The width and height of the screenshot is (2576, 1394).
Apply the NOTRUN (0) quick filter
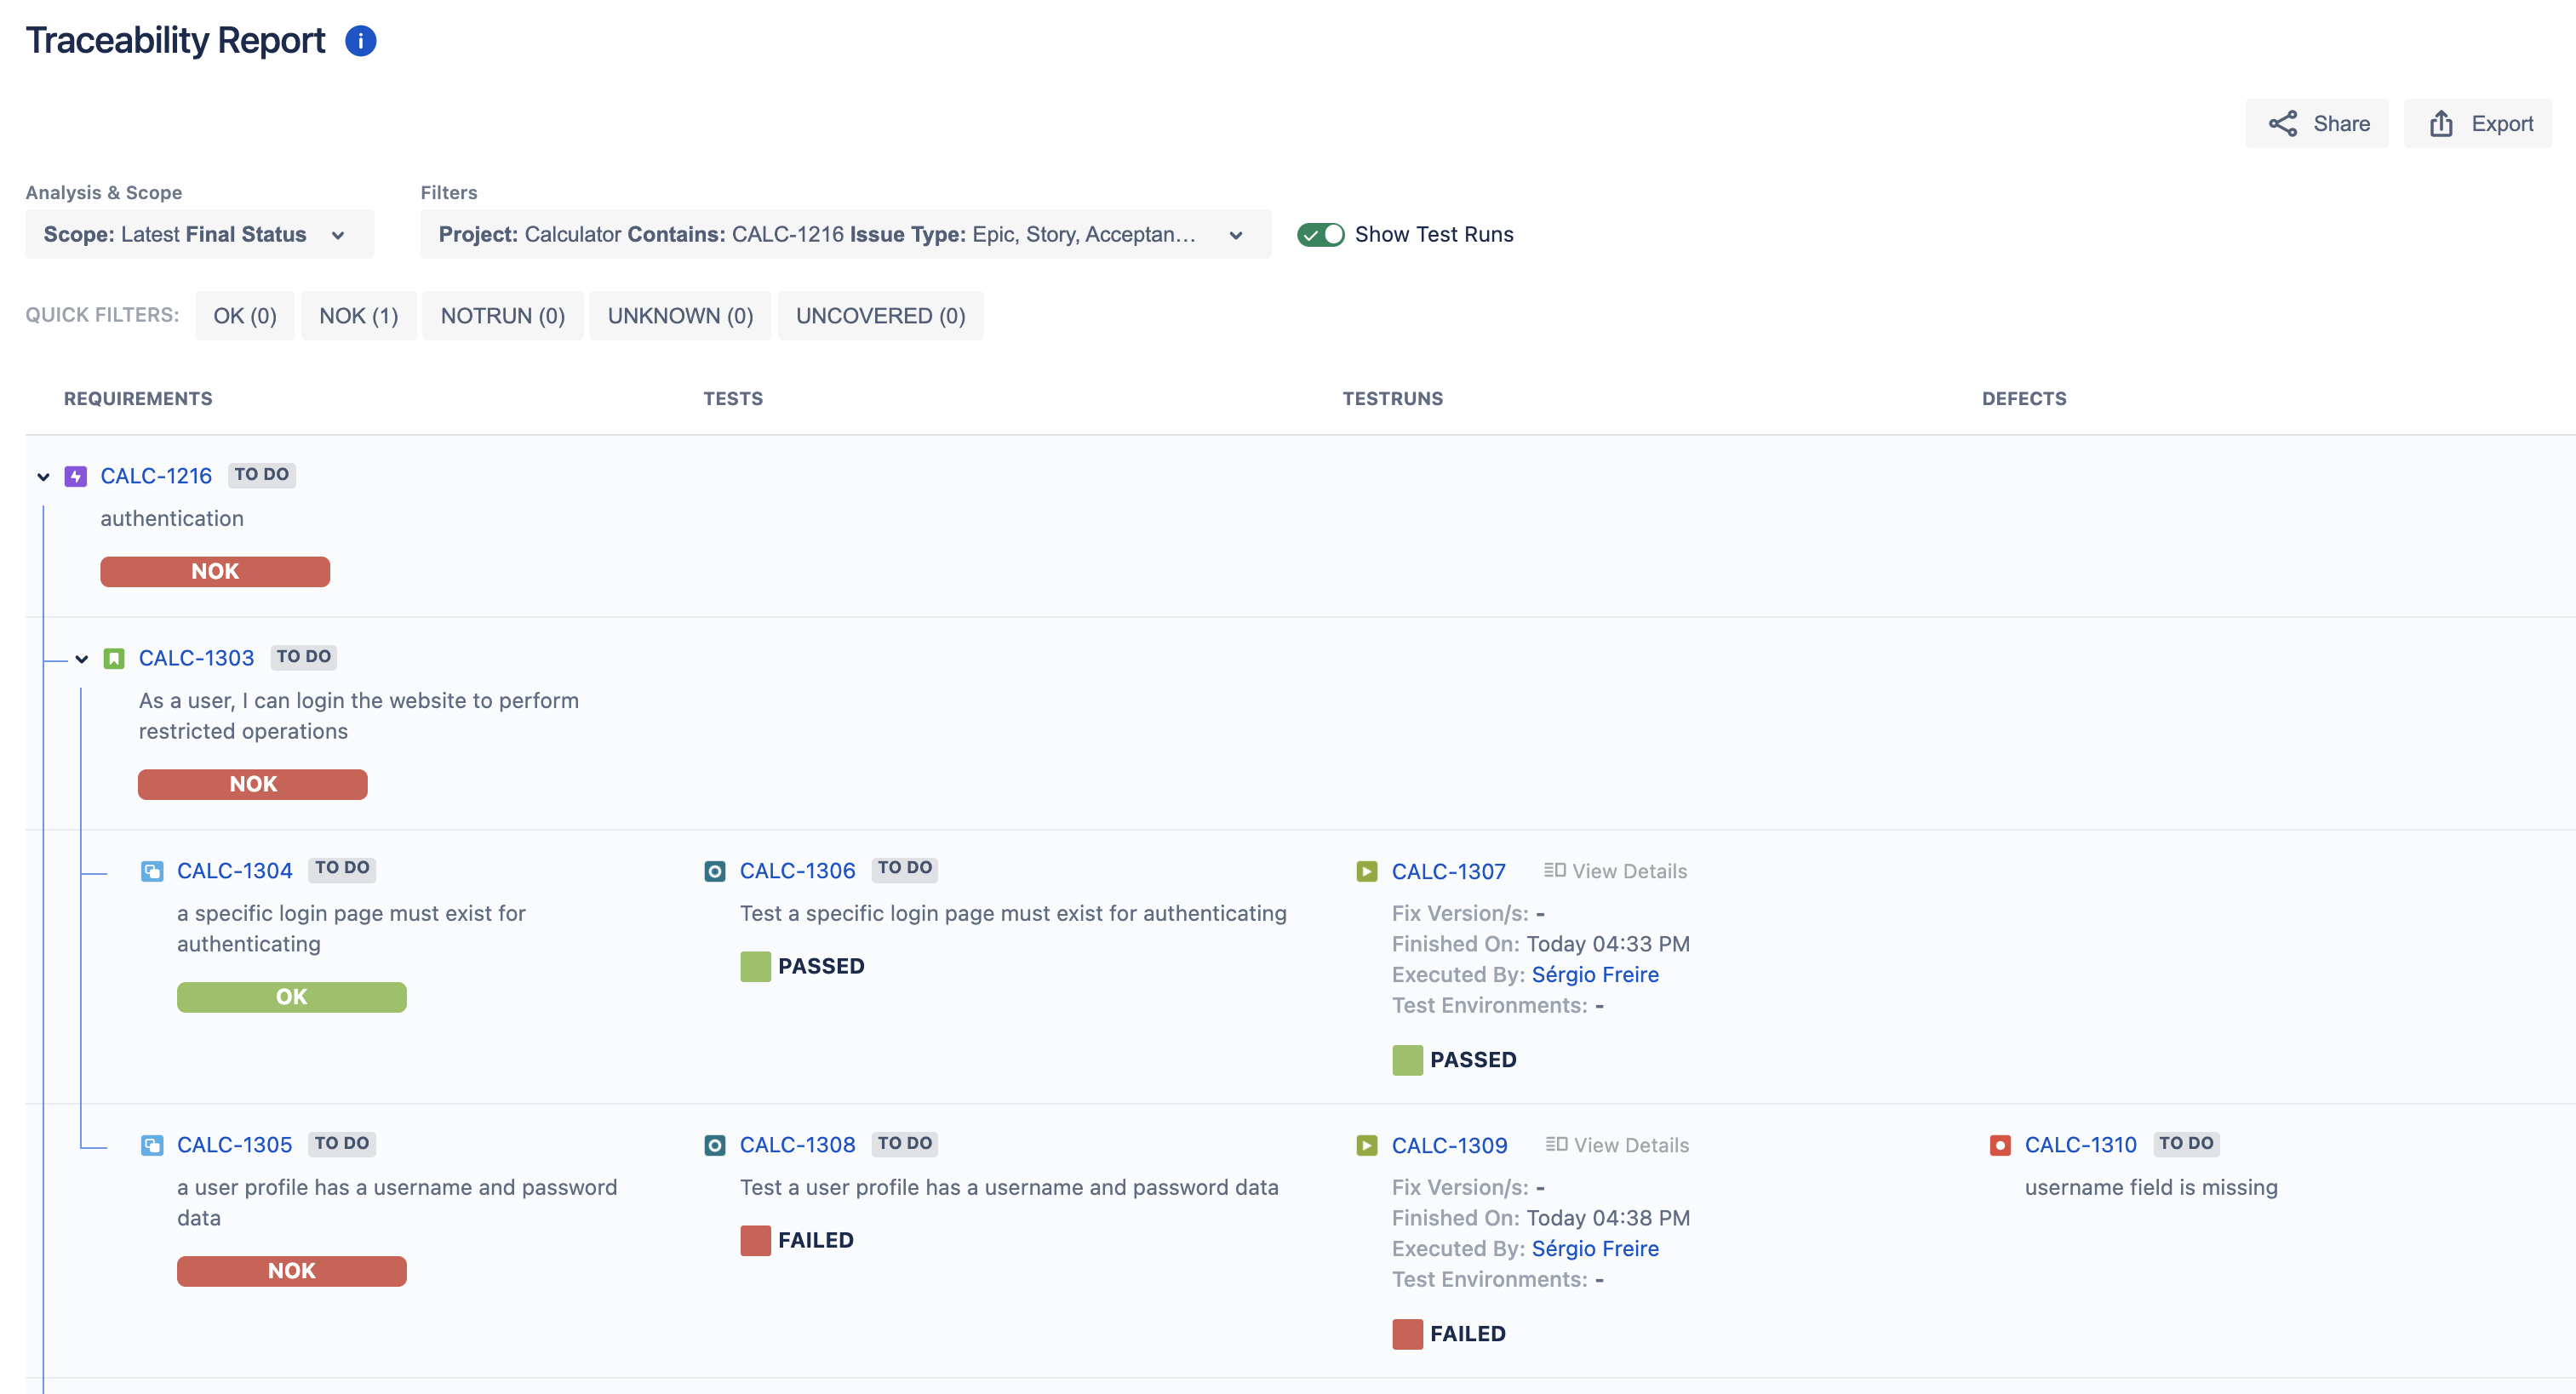[x=502, y=316]
